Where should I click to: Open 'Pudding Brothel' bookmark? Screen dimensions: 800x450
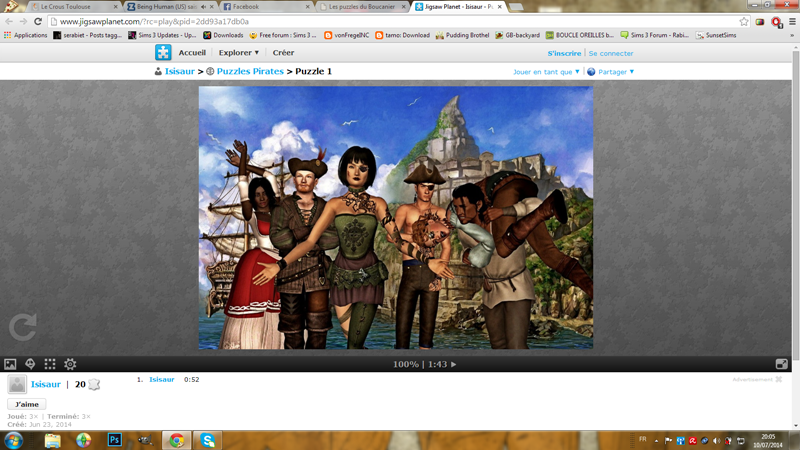click(x=462, y=35)
